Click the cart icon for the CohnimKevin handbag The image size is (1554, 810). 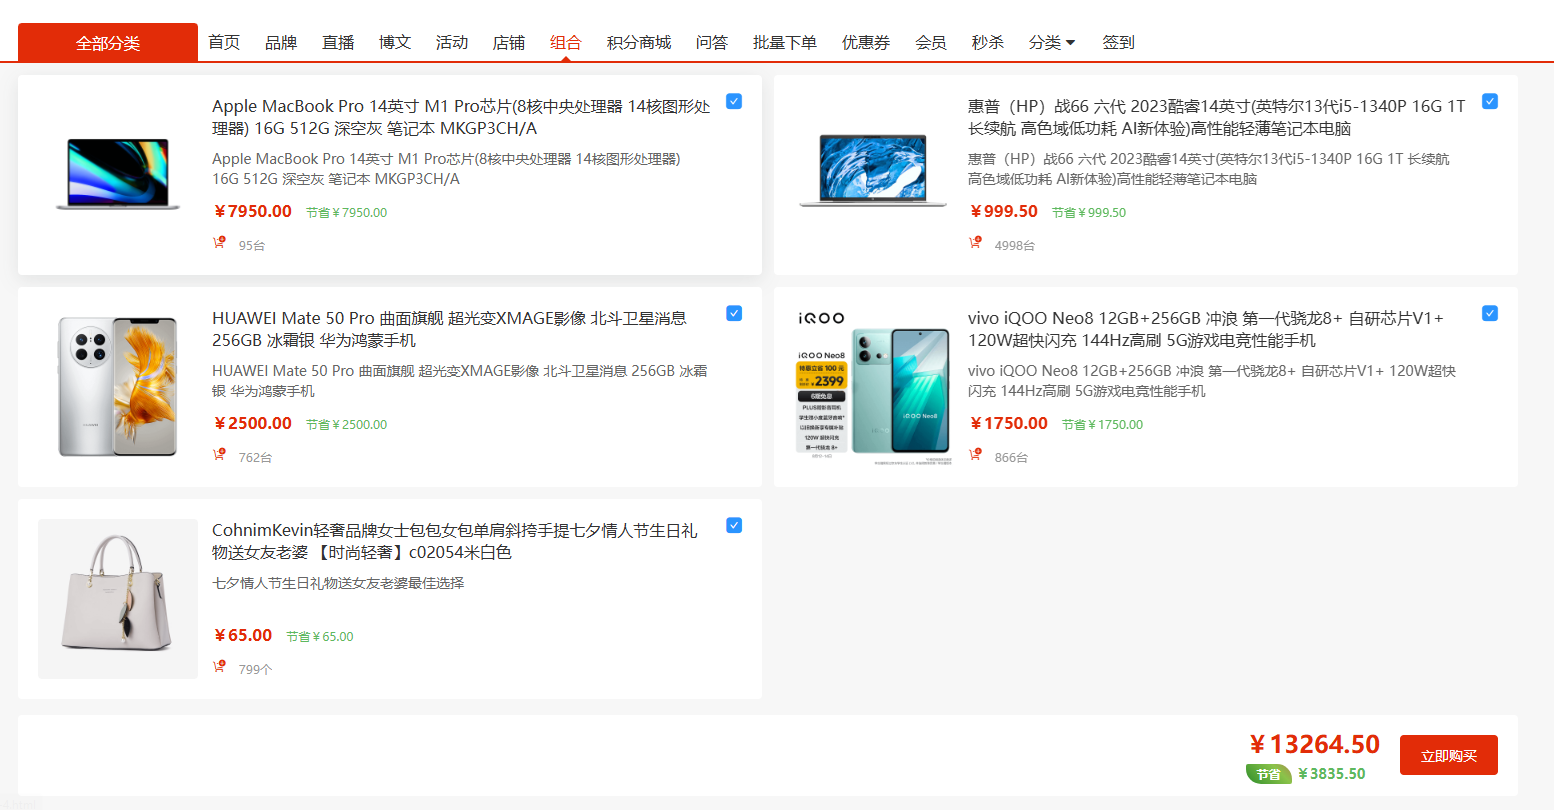[219, 666]
